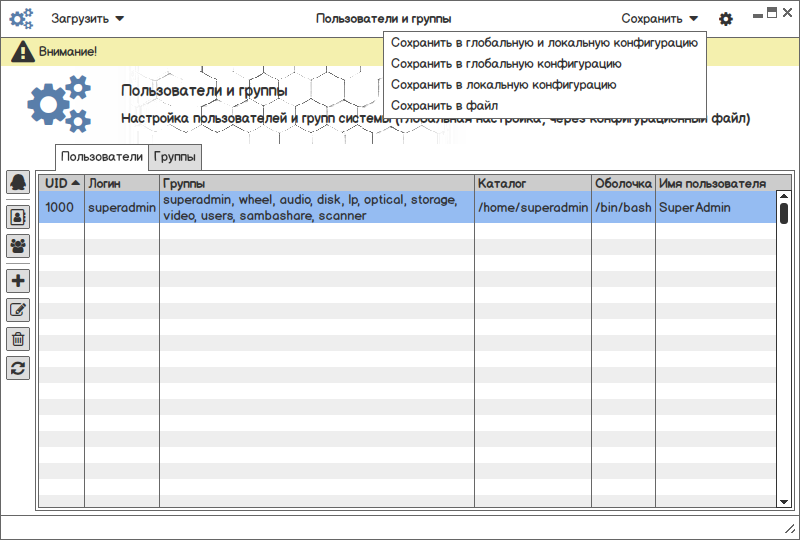
Task: Collapse the Сохранить dropdown menu
Action: click(x=659, y=19)
